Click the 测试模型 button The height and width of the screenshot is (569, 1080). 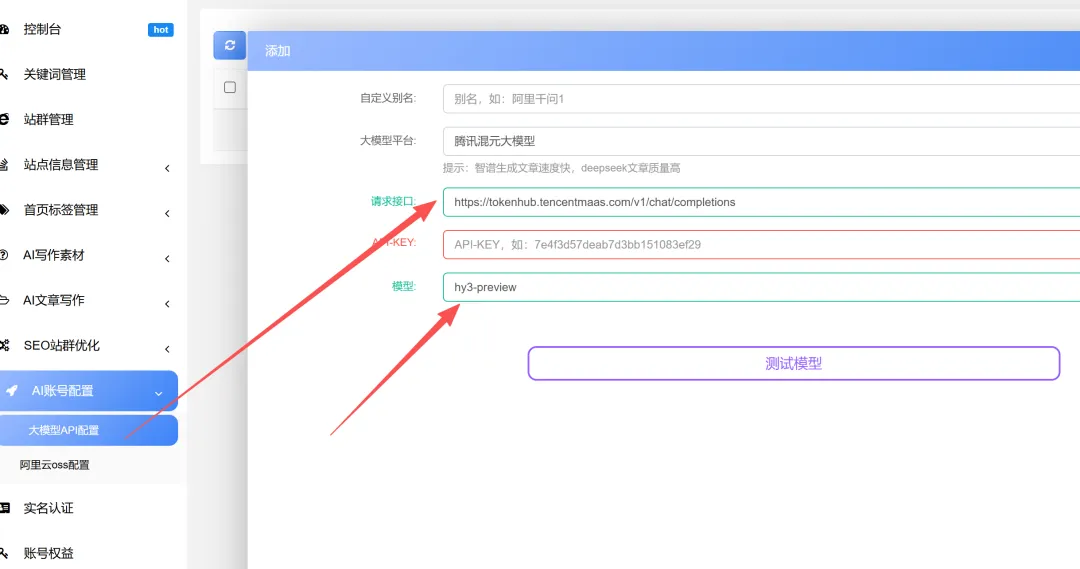793,363
